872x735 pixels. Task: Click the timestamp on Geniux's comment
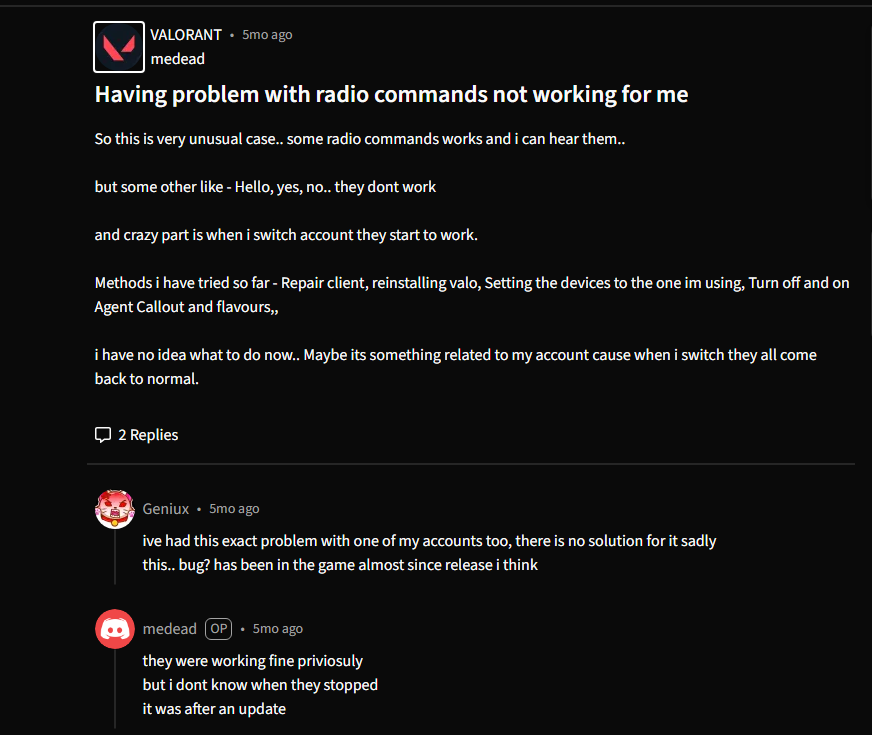pos(234,509)
